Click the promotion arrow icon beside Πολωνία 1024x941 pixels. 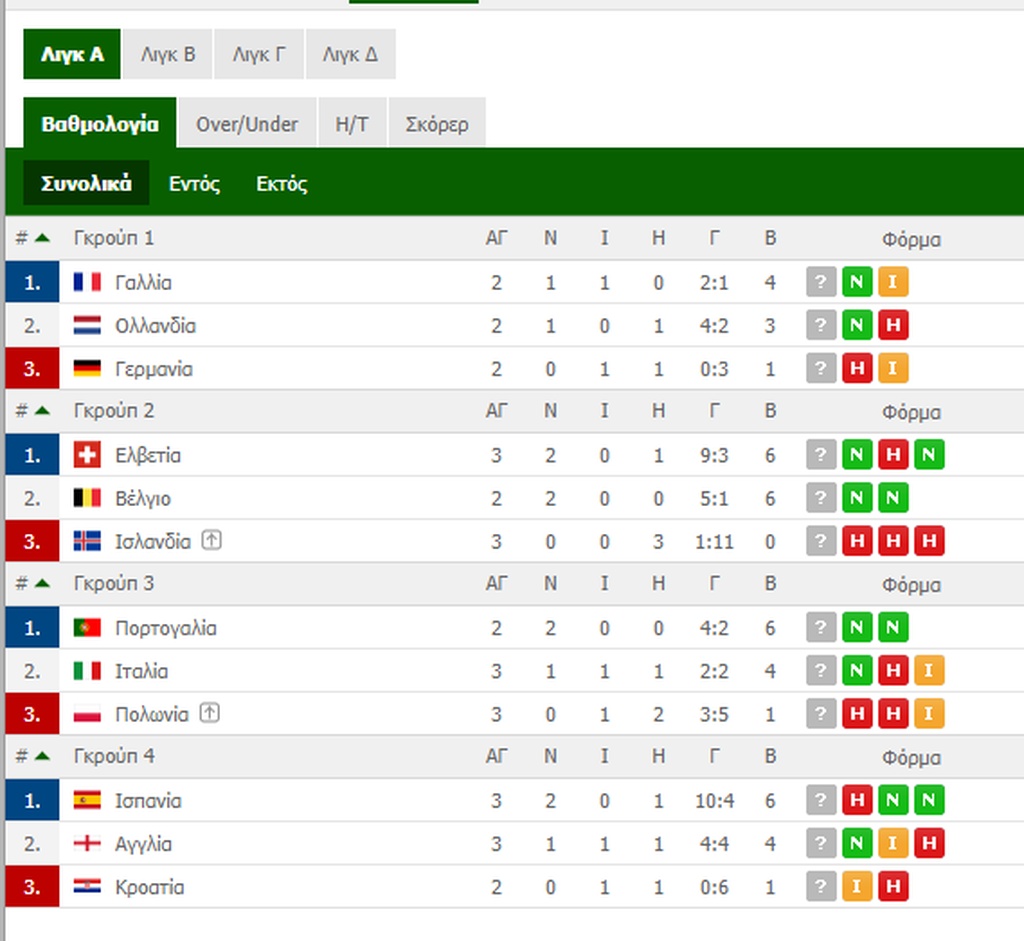[209, 714]
